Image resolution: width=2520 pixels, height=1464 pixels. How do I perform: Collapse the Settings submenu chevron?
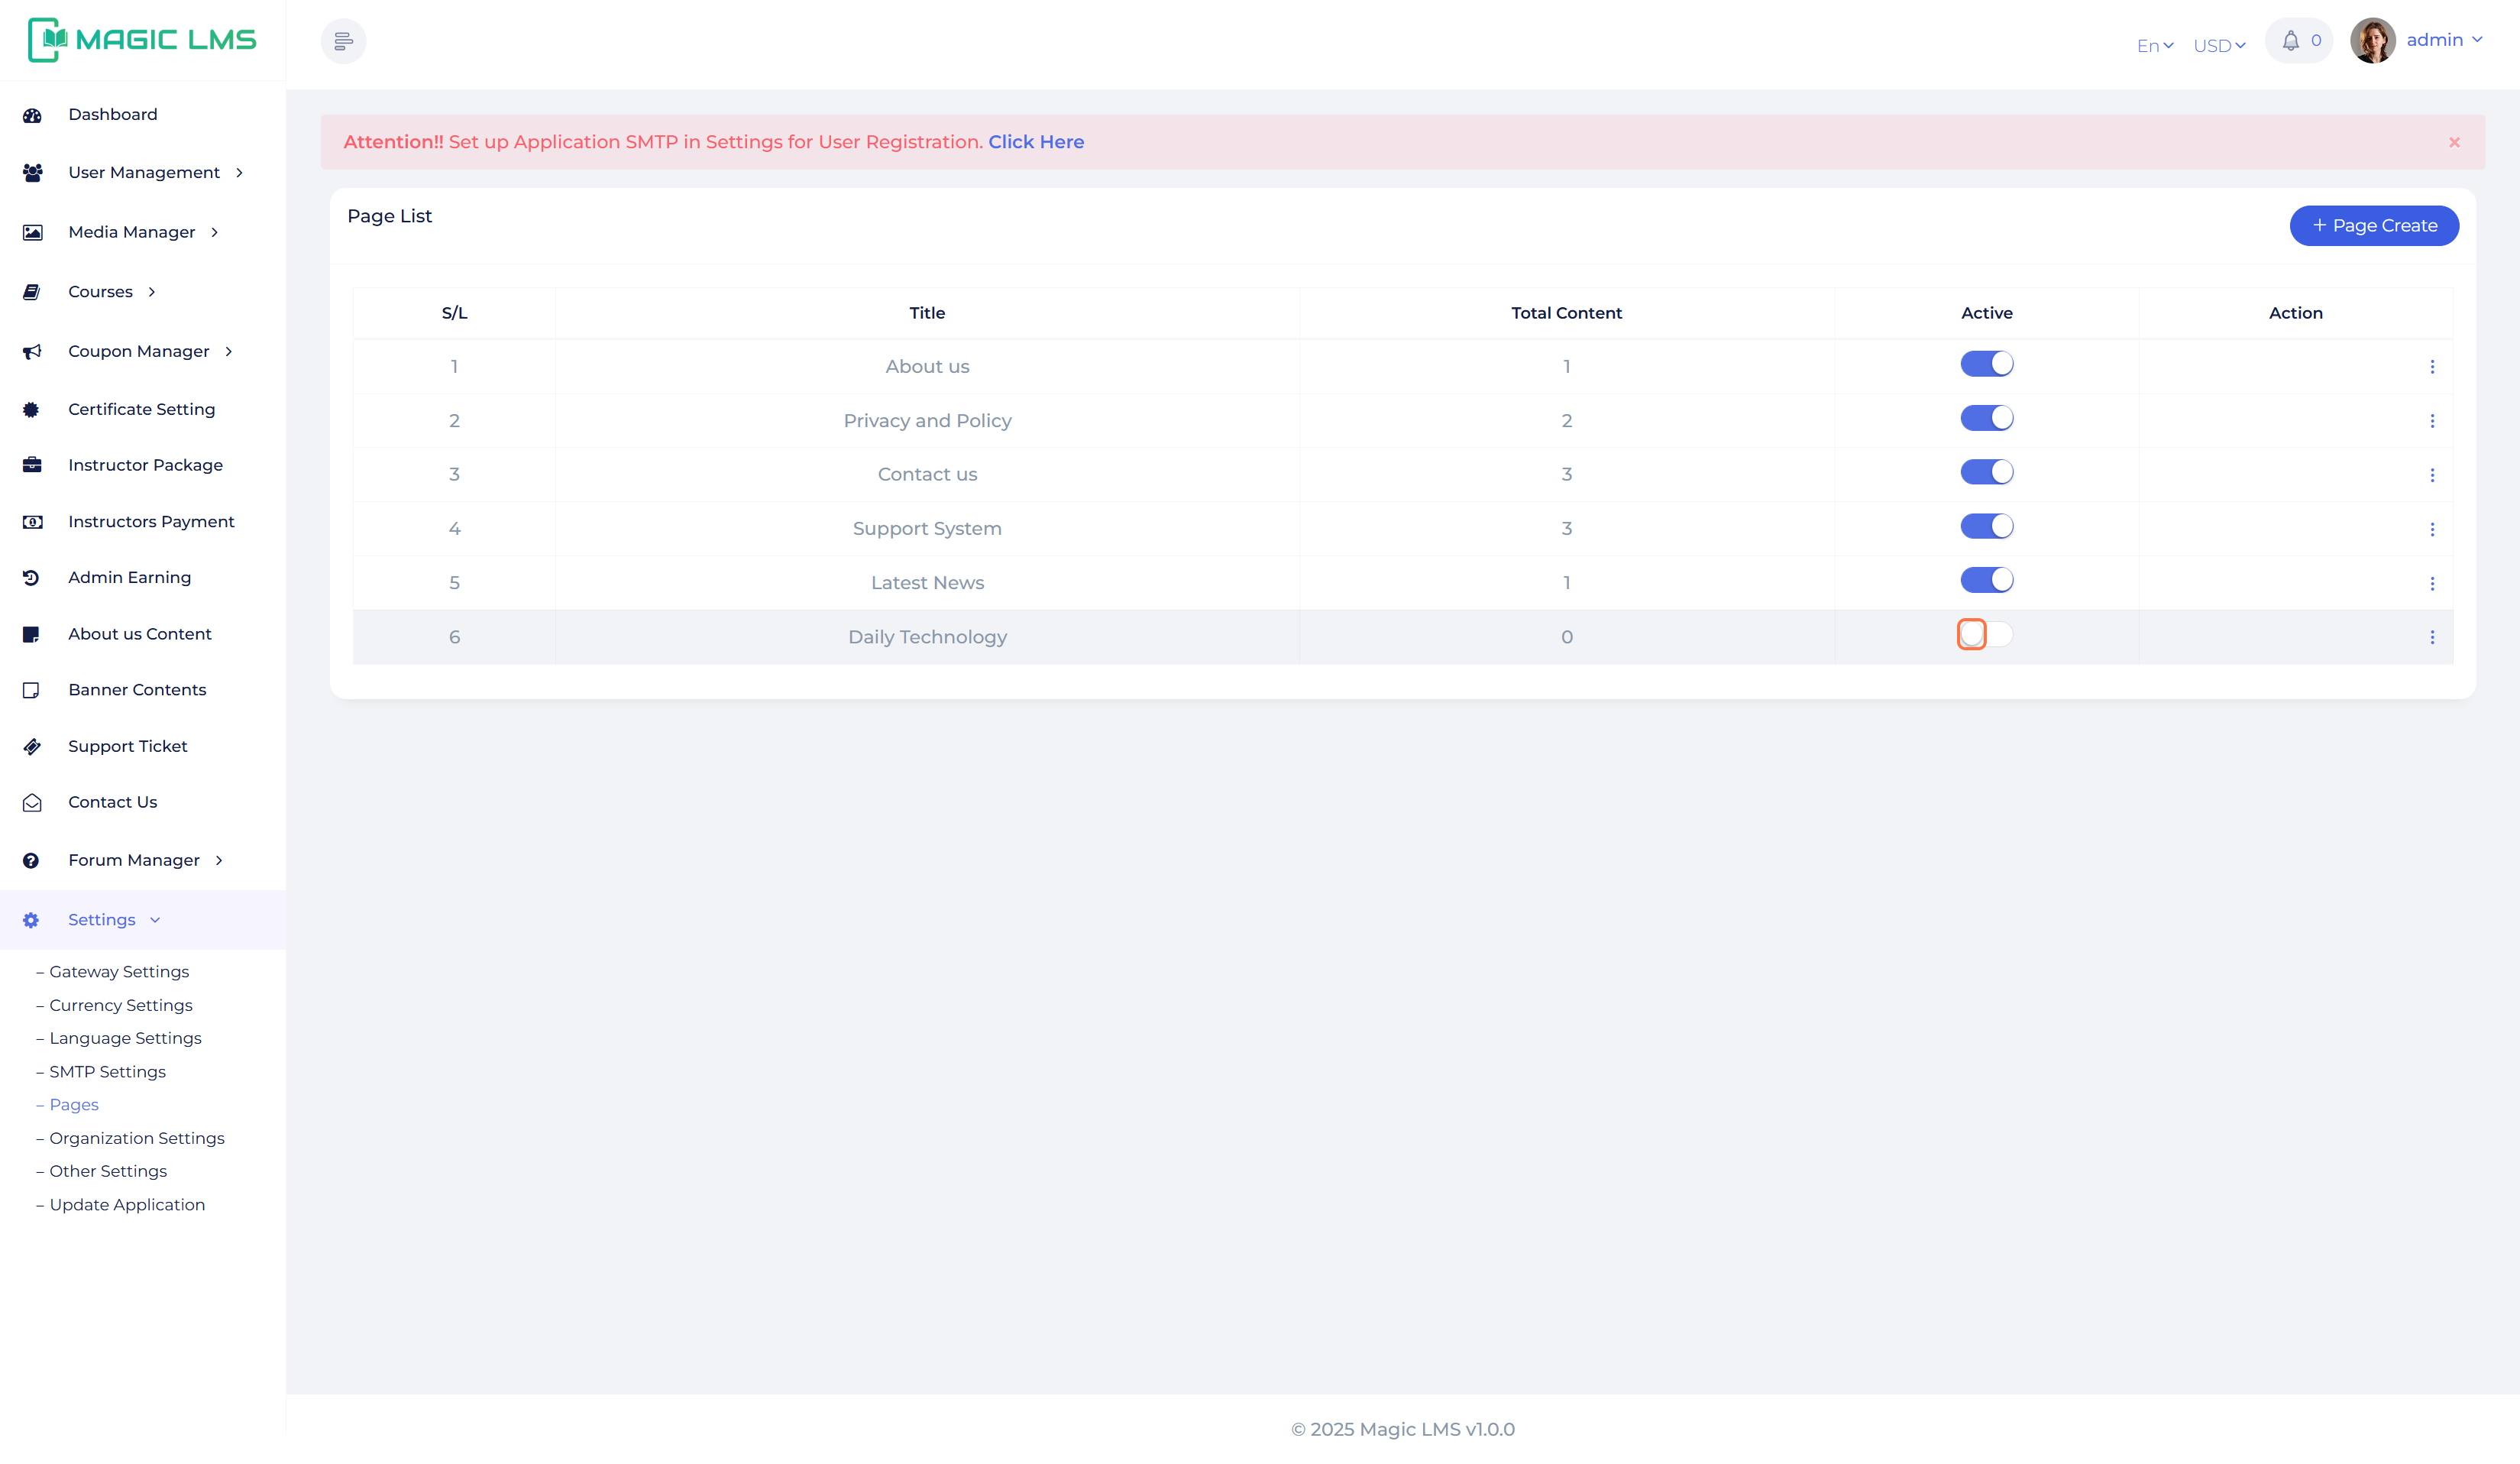click(x=155, y=920)
